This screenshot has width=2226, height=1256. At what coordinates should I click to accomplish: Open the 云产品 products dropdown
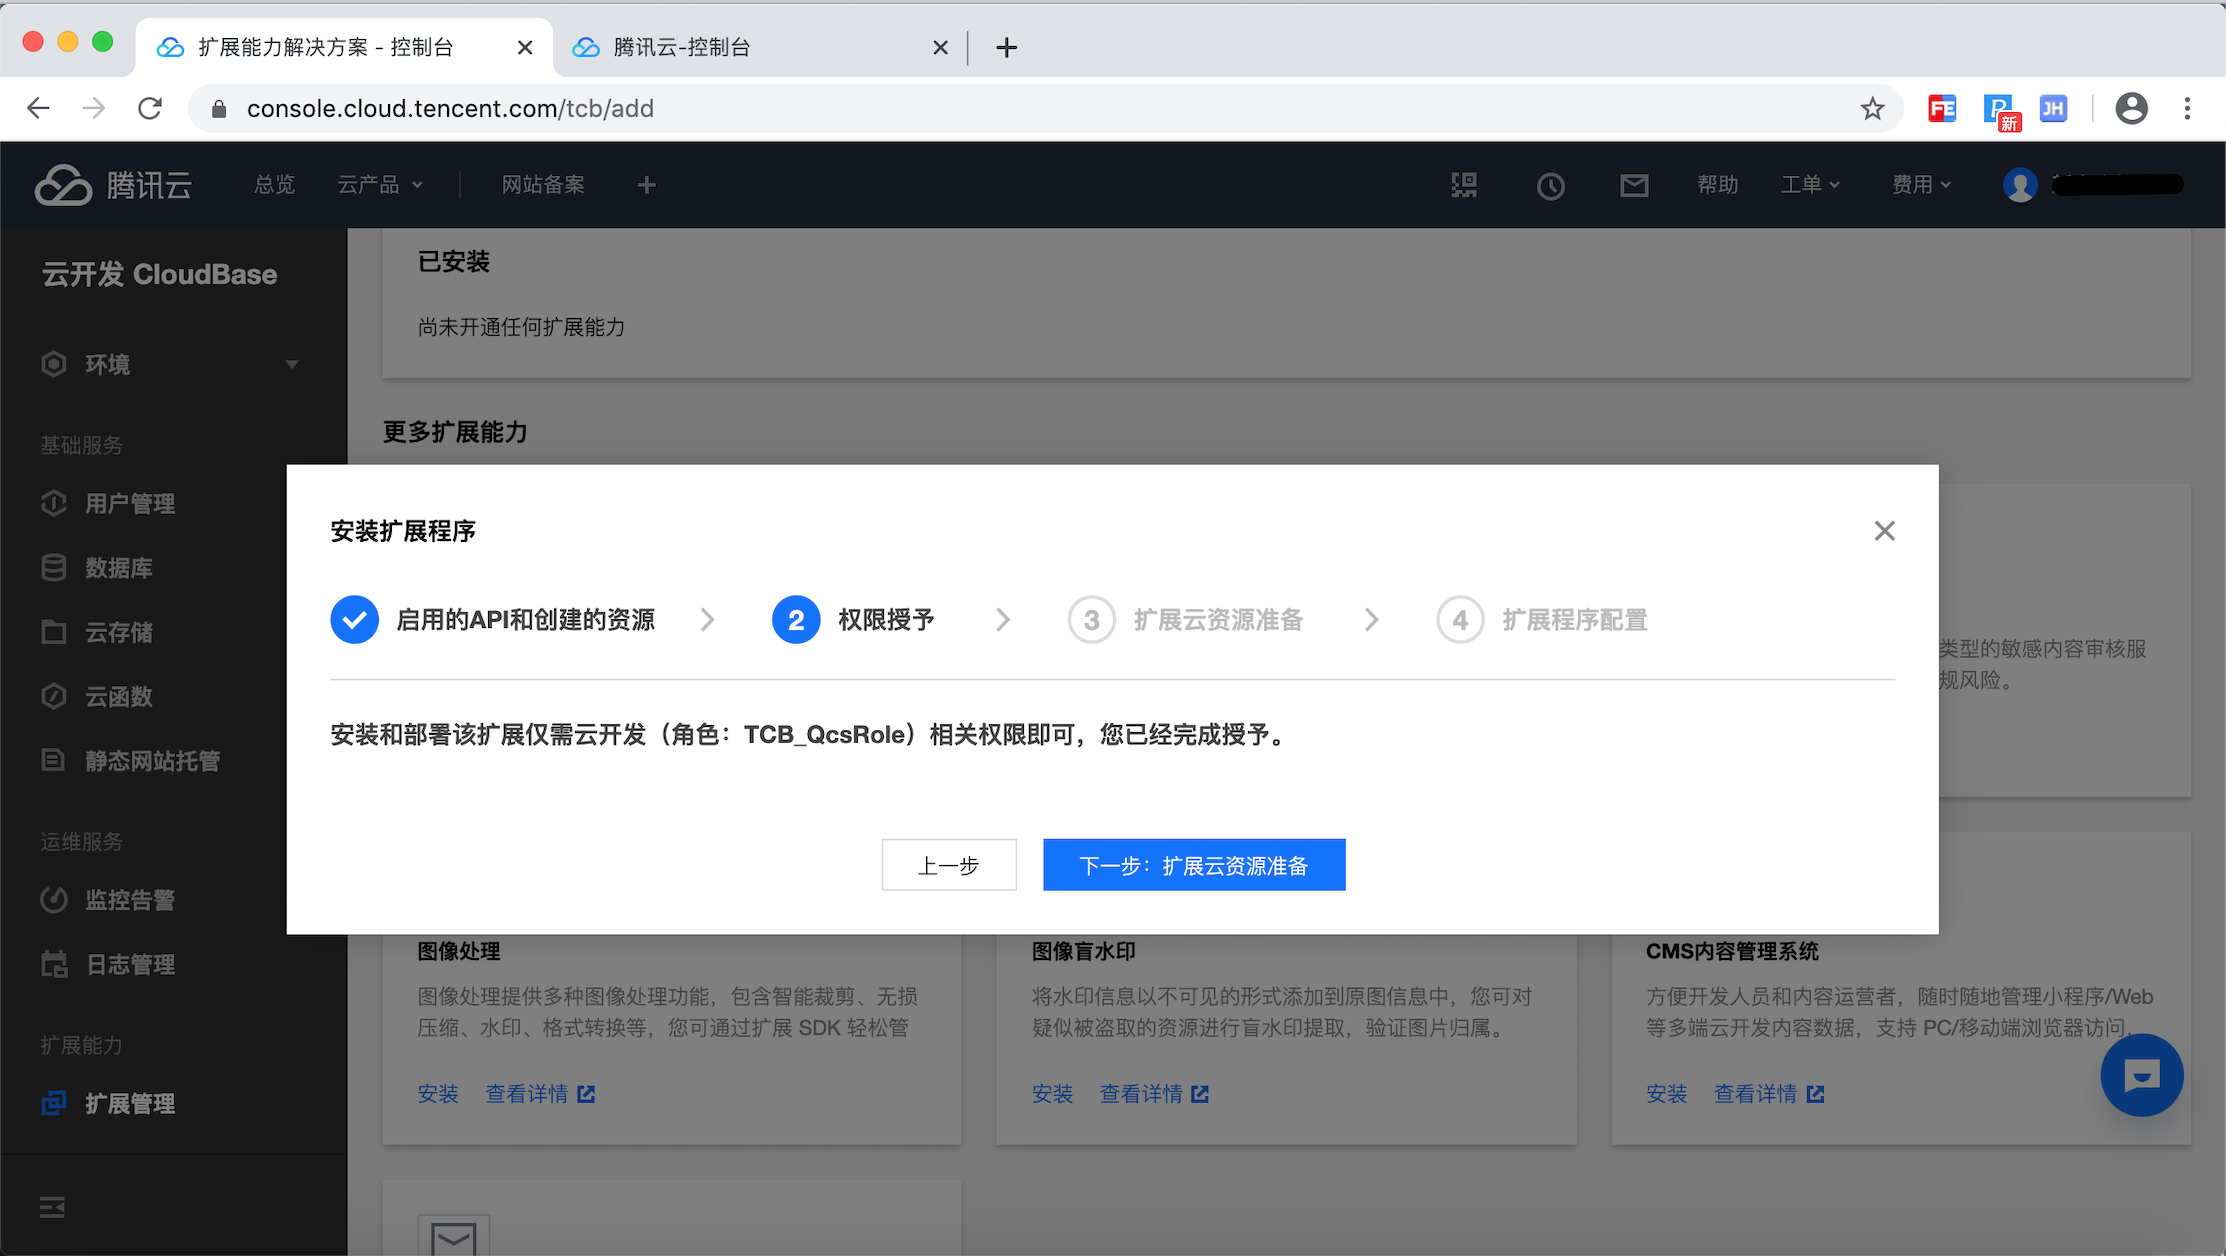click(x=380, y=185)
